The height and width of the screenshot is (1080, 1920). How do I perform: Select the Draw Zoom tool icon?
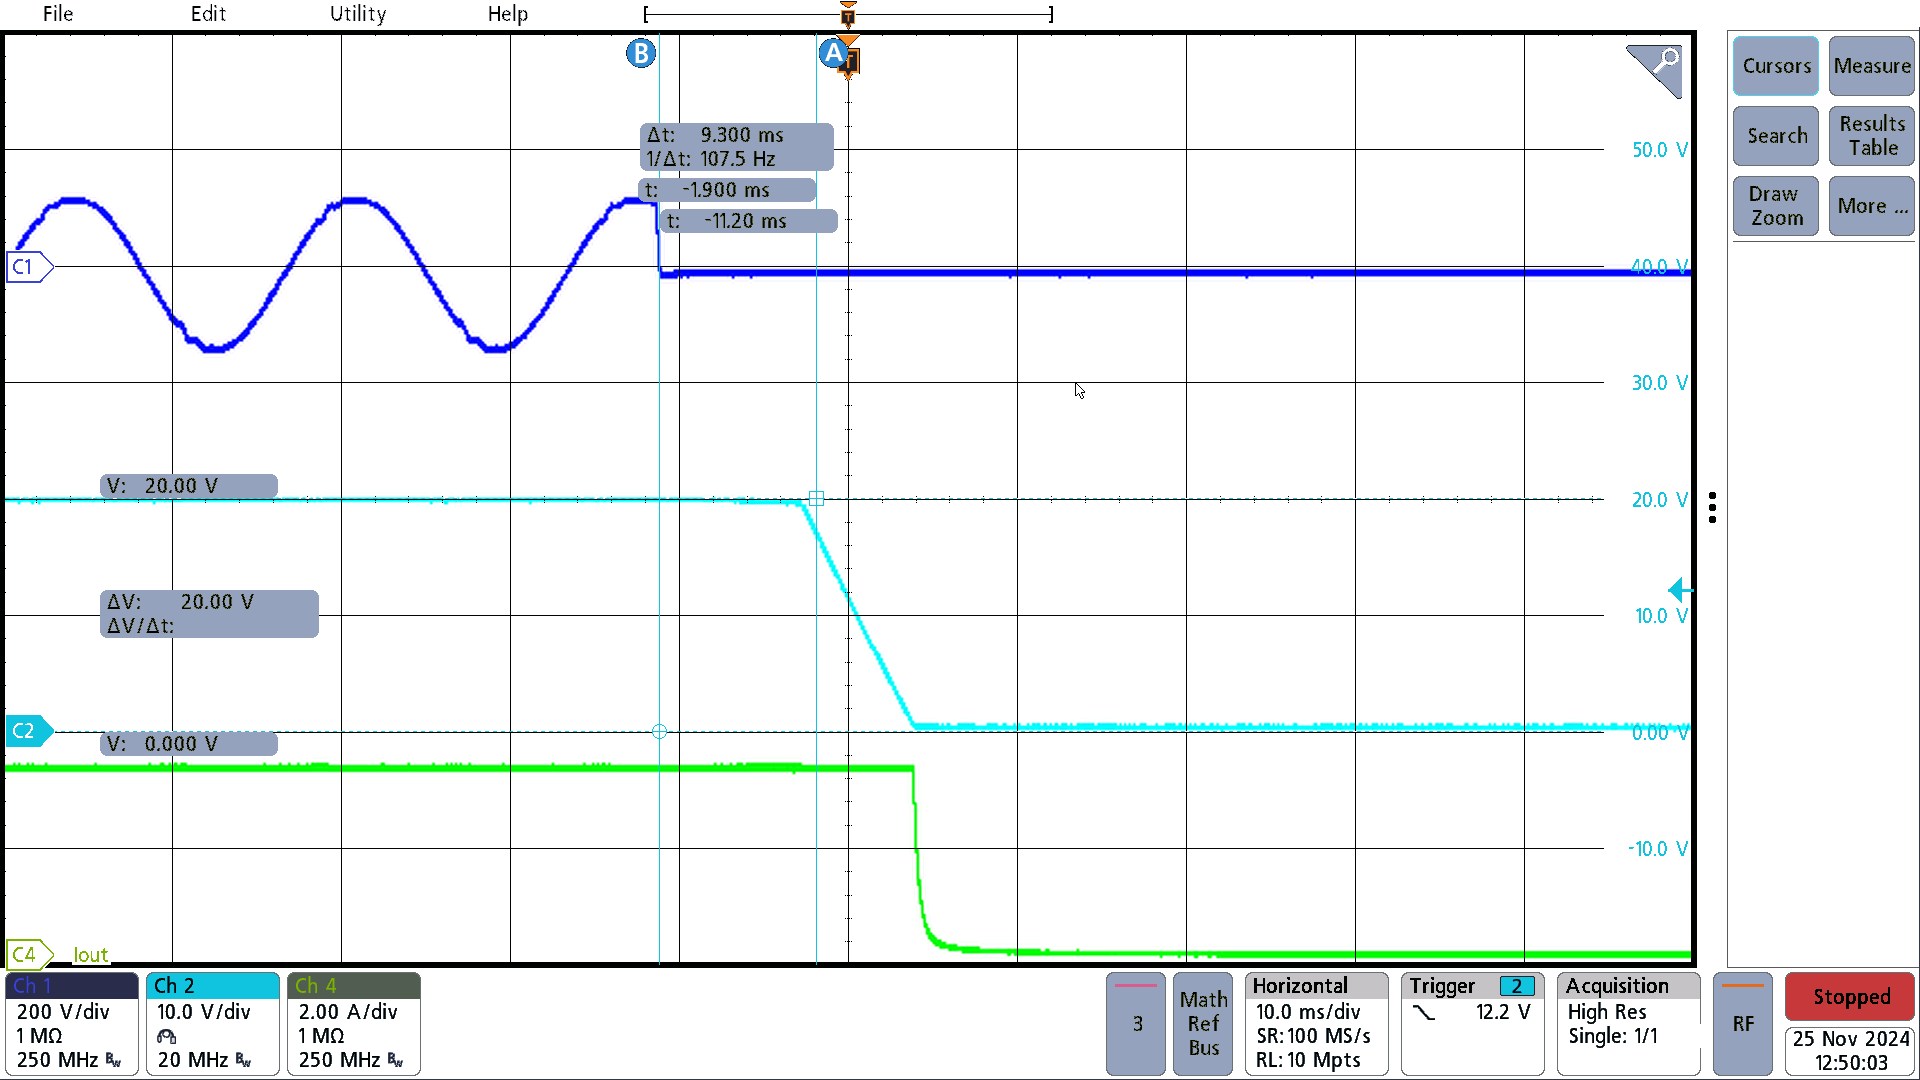[1775, 206]
